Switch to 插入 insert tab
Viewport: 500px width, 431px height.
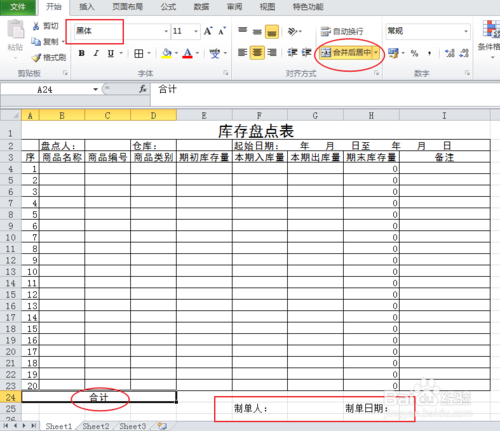[x=87, y=7]
